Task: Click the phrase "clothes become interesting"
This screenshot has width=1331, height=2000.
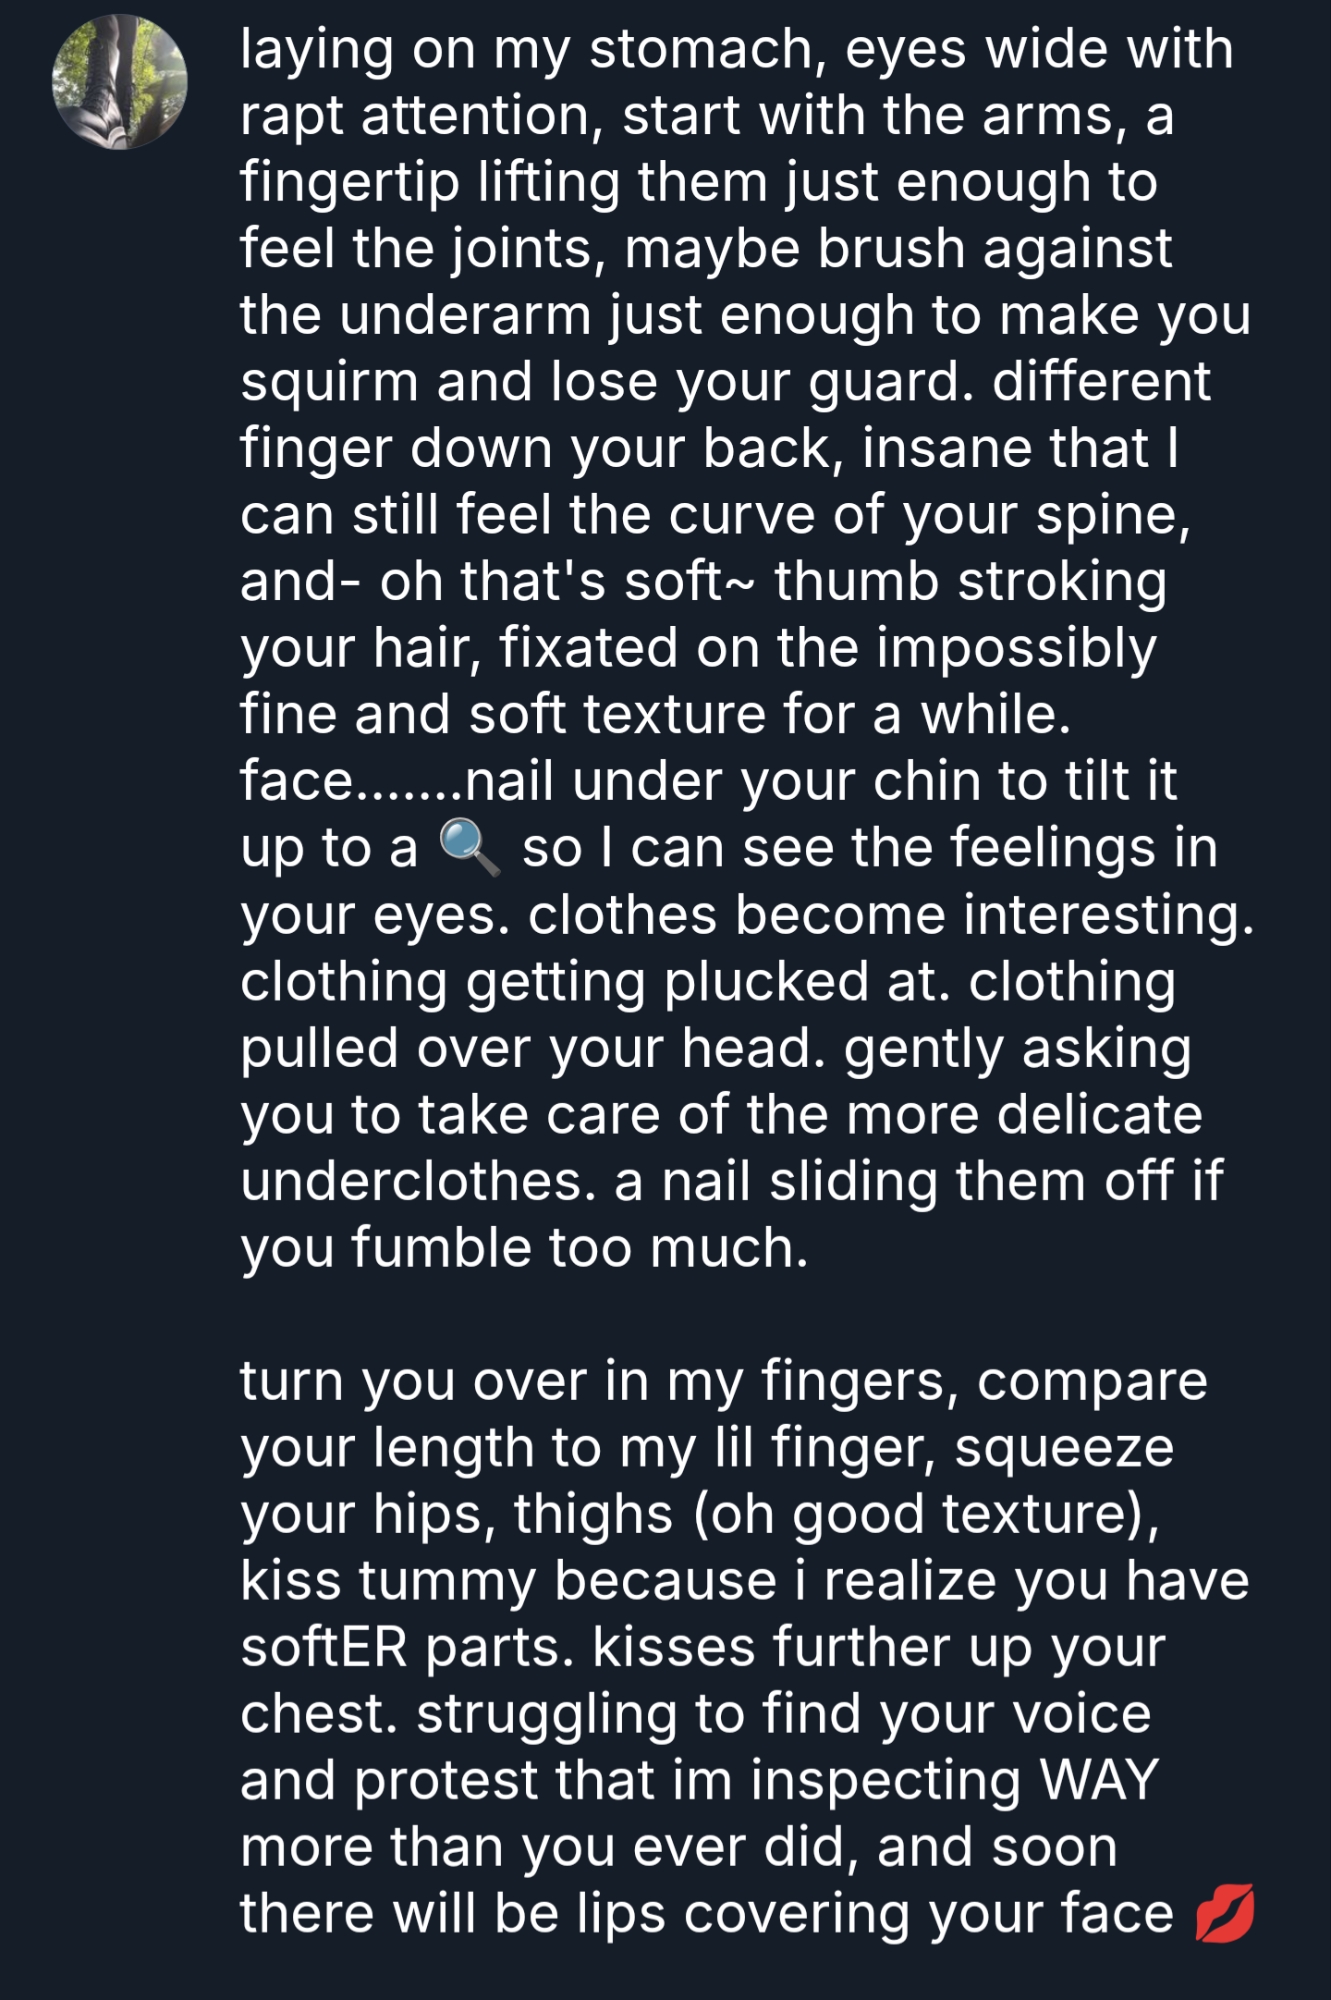Action: pos(890,915)
